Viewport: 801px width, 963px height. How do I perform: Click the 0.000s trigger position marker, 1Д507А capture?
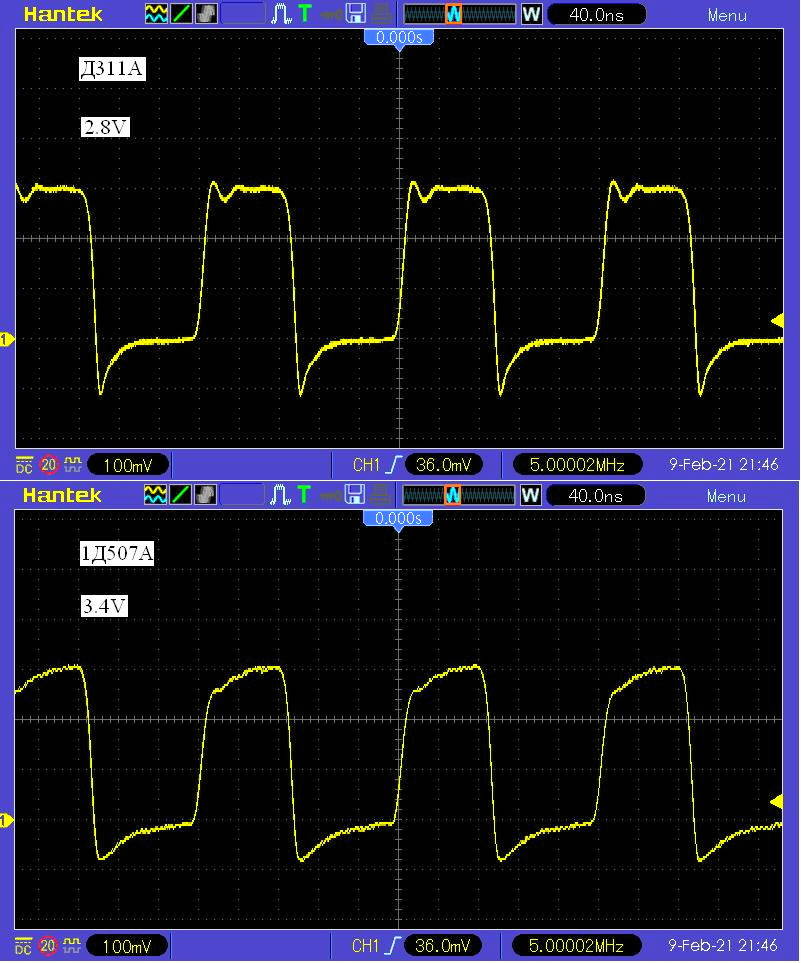tap(399, 519)
